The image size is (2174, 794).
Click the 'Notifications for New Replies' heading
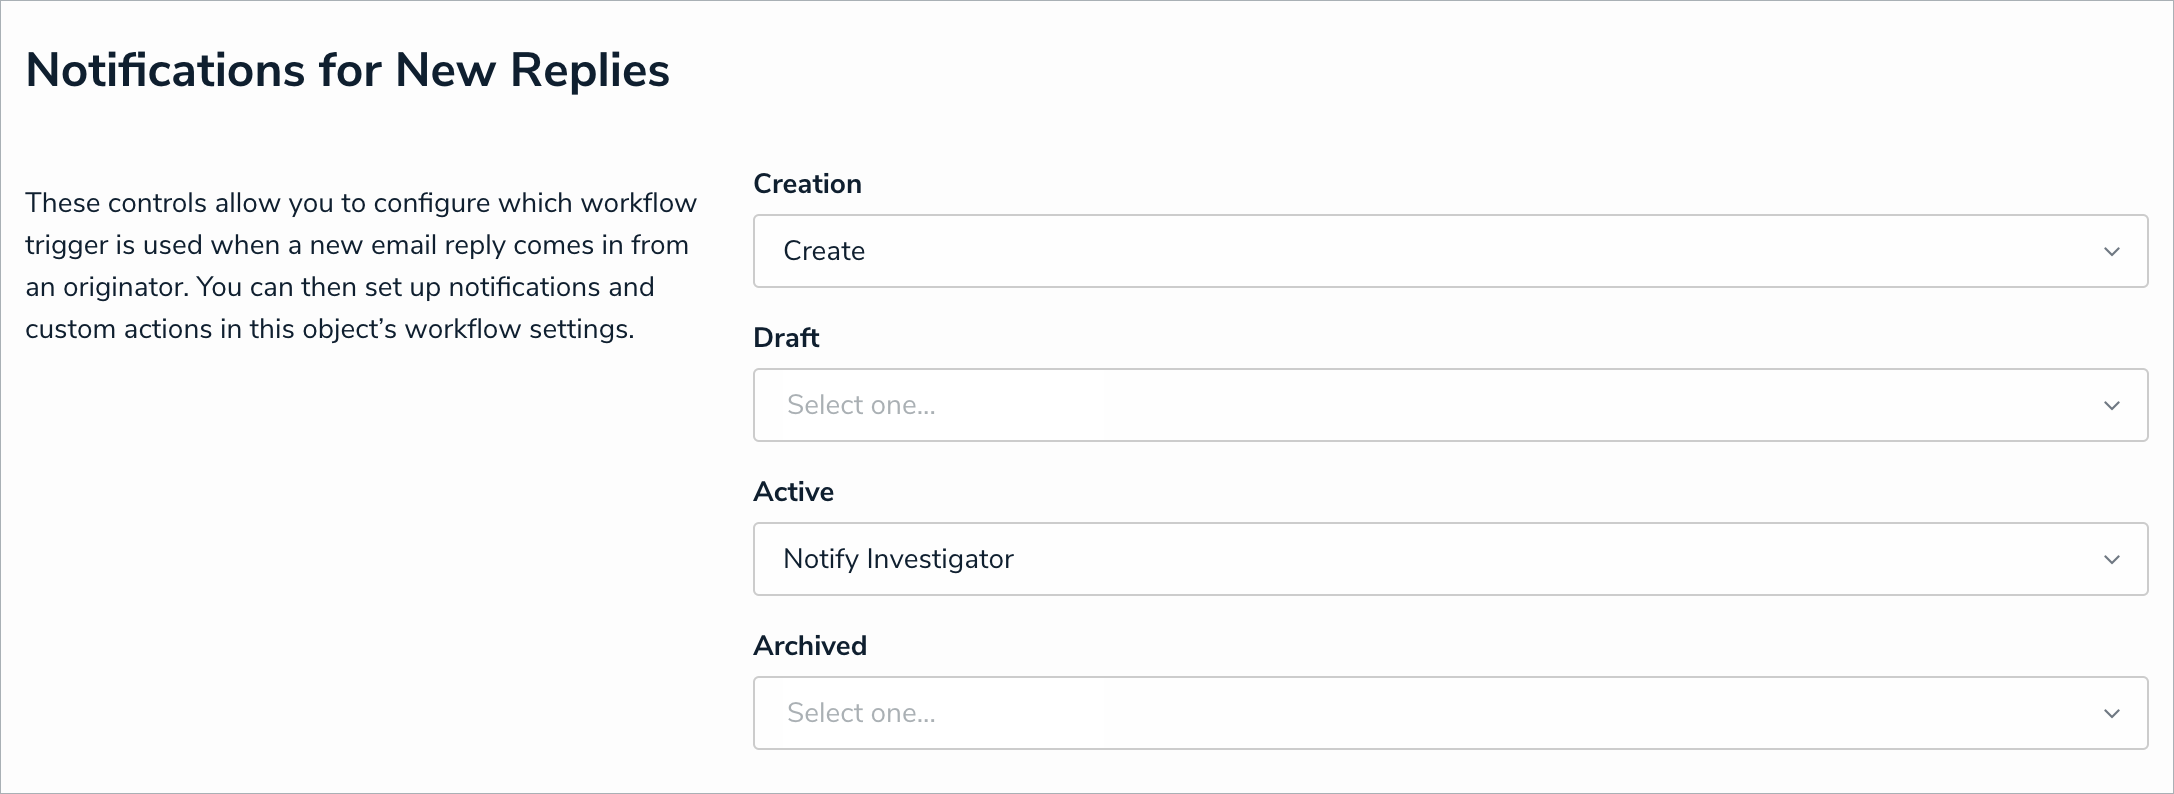click(x=347, y=70)
